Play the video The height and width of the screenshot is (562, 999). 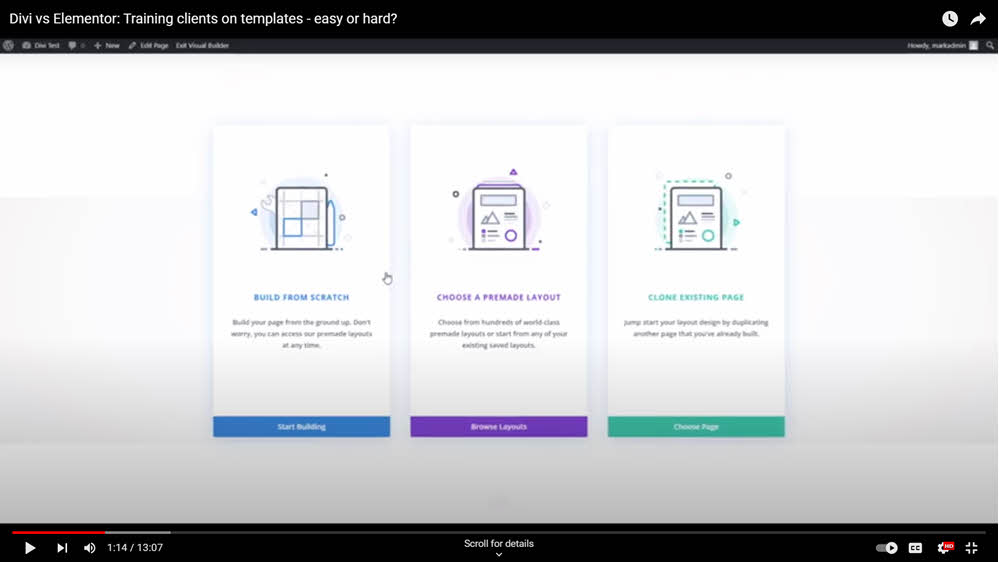pos(29,547)
